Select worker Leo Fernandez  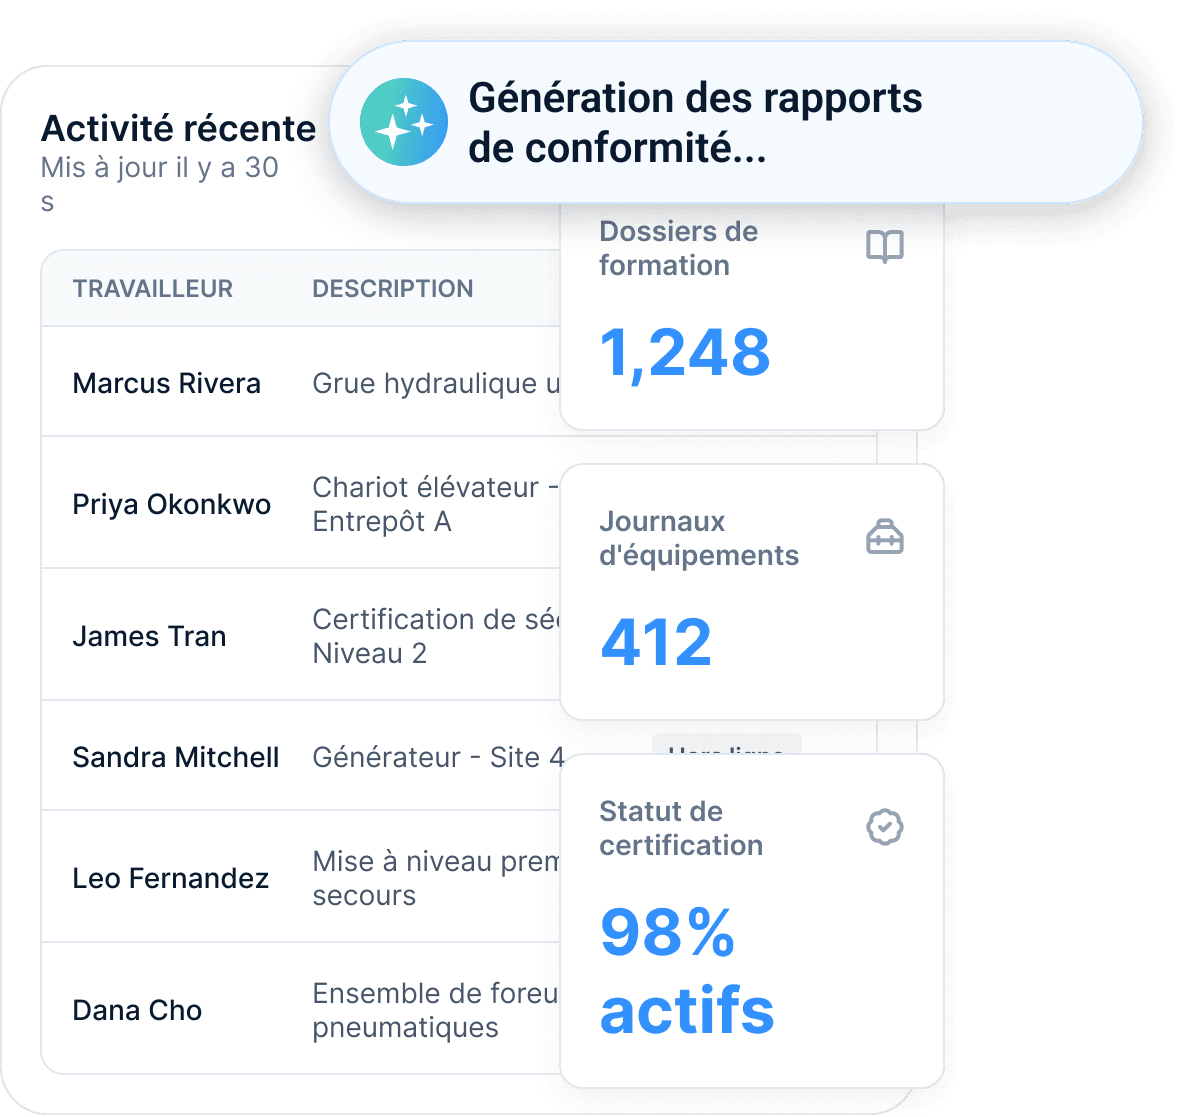pos(171,878)
